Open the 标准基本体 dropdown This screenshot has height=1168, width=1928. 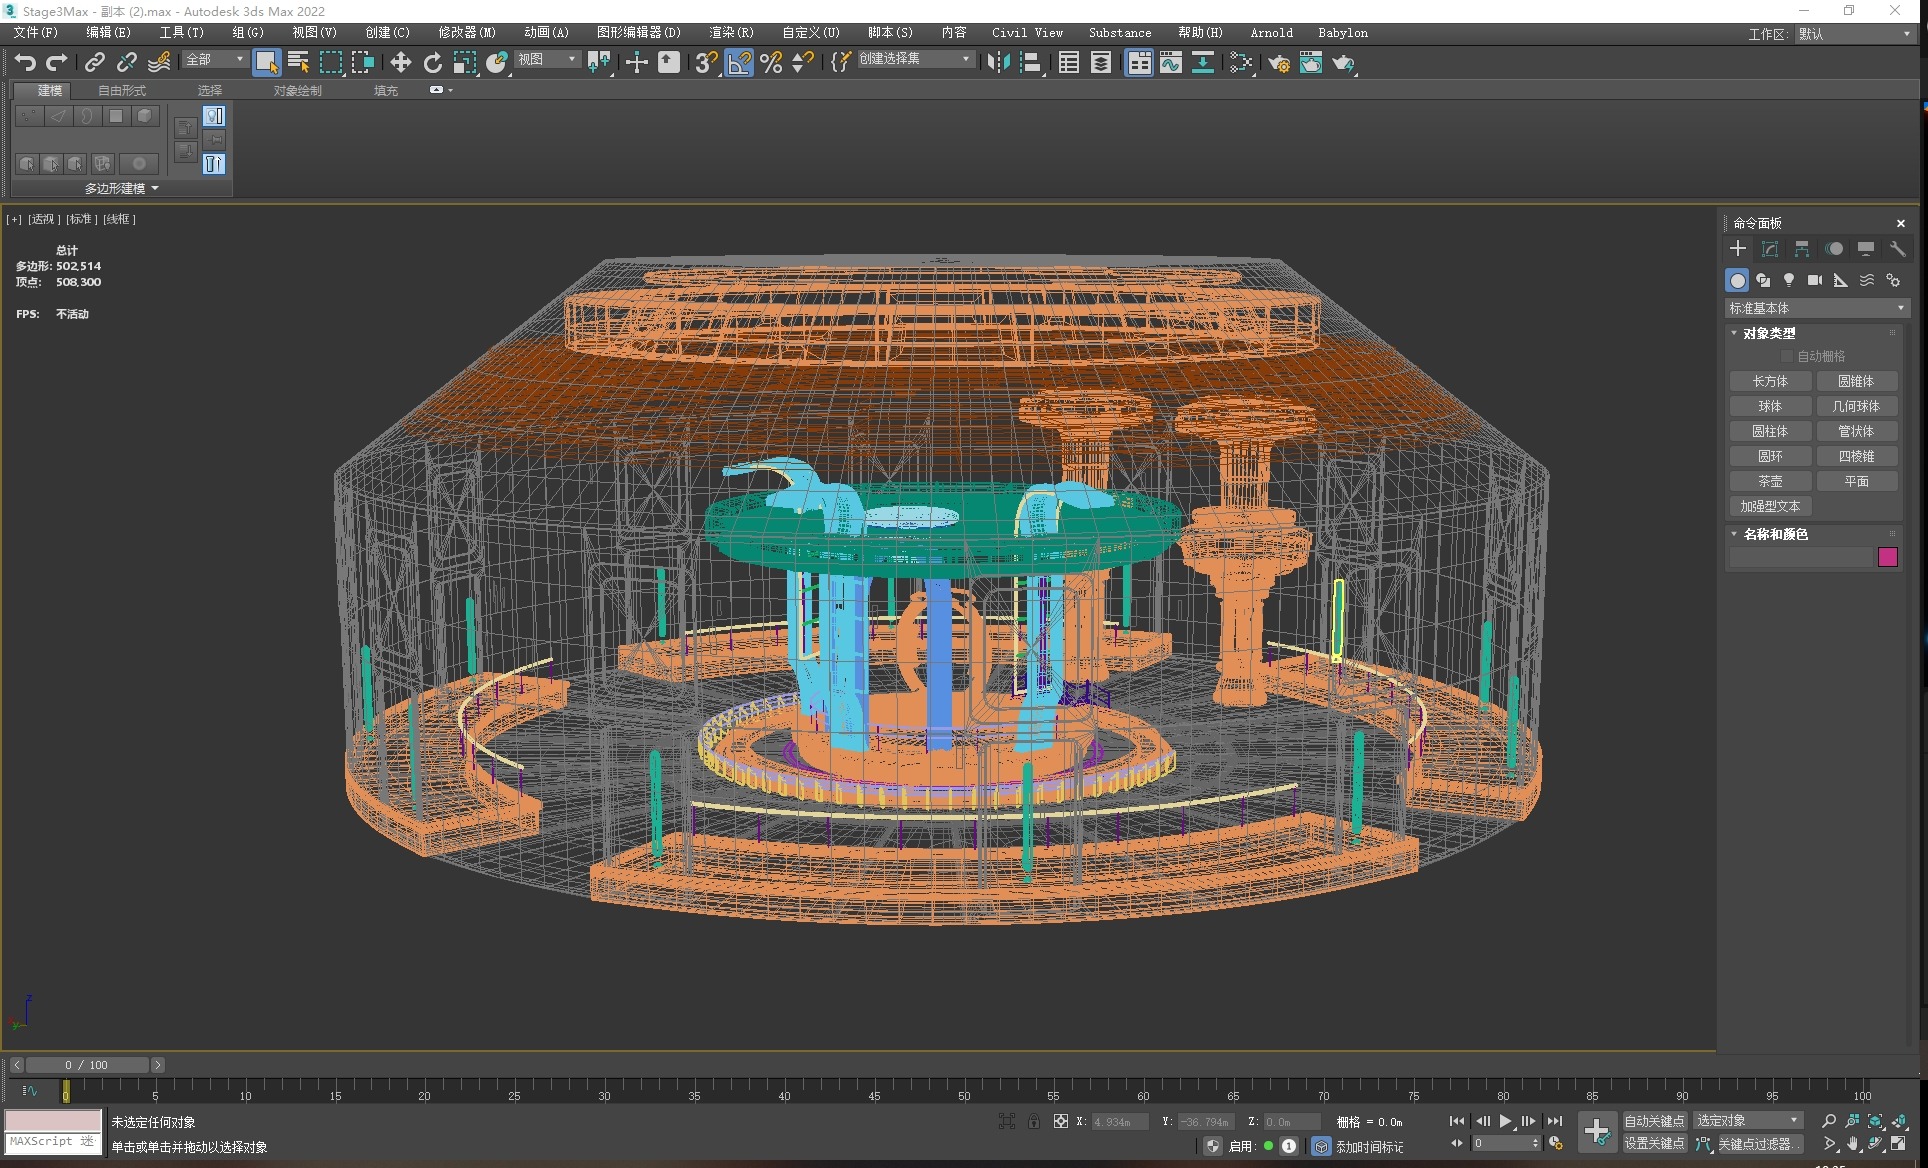click(1816, 308)
